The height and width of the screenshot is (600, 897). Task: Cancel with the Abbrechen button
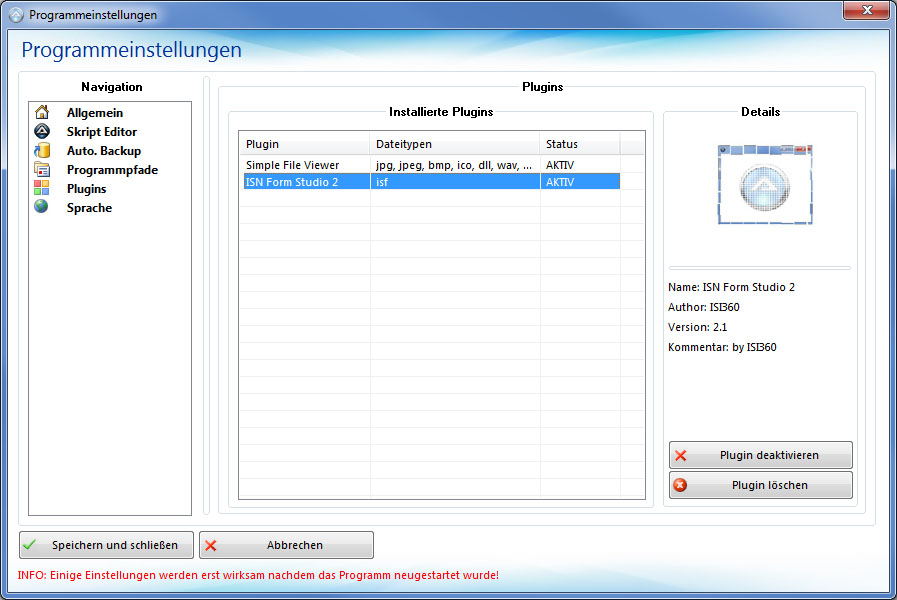point(286,545)
